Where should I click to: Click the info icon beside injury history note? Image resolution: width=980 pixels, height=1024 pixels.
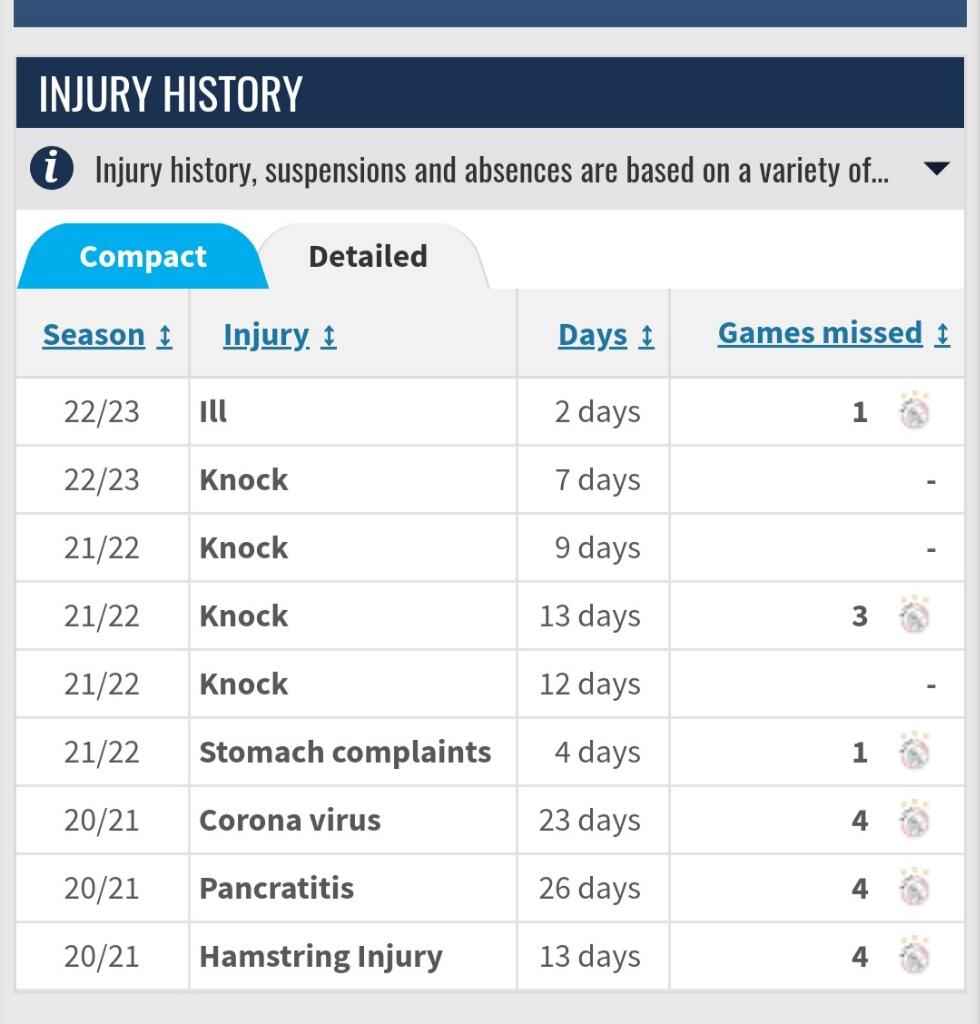pos(51,169)
